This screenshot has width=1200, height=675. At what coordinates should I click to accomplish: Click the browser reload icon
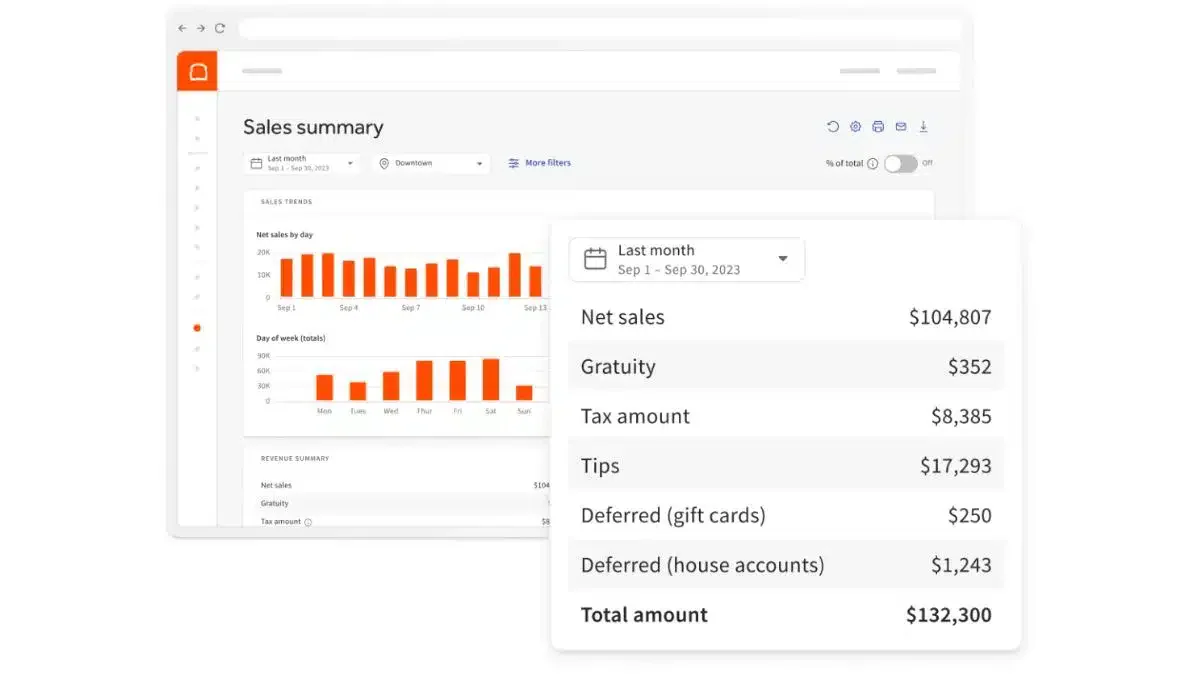pos(220,29)
